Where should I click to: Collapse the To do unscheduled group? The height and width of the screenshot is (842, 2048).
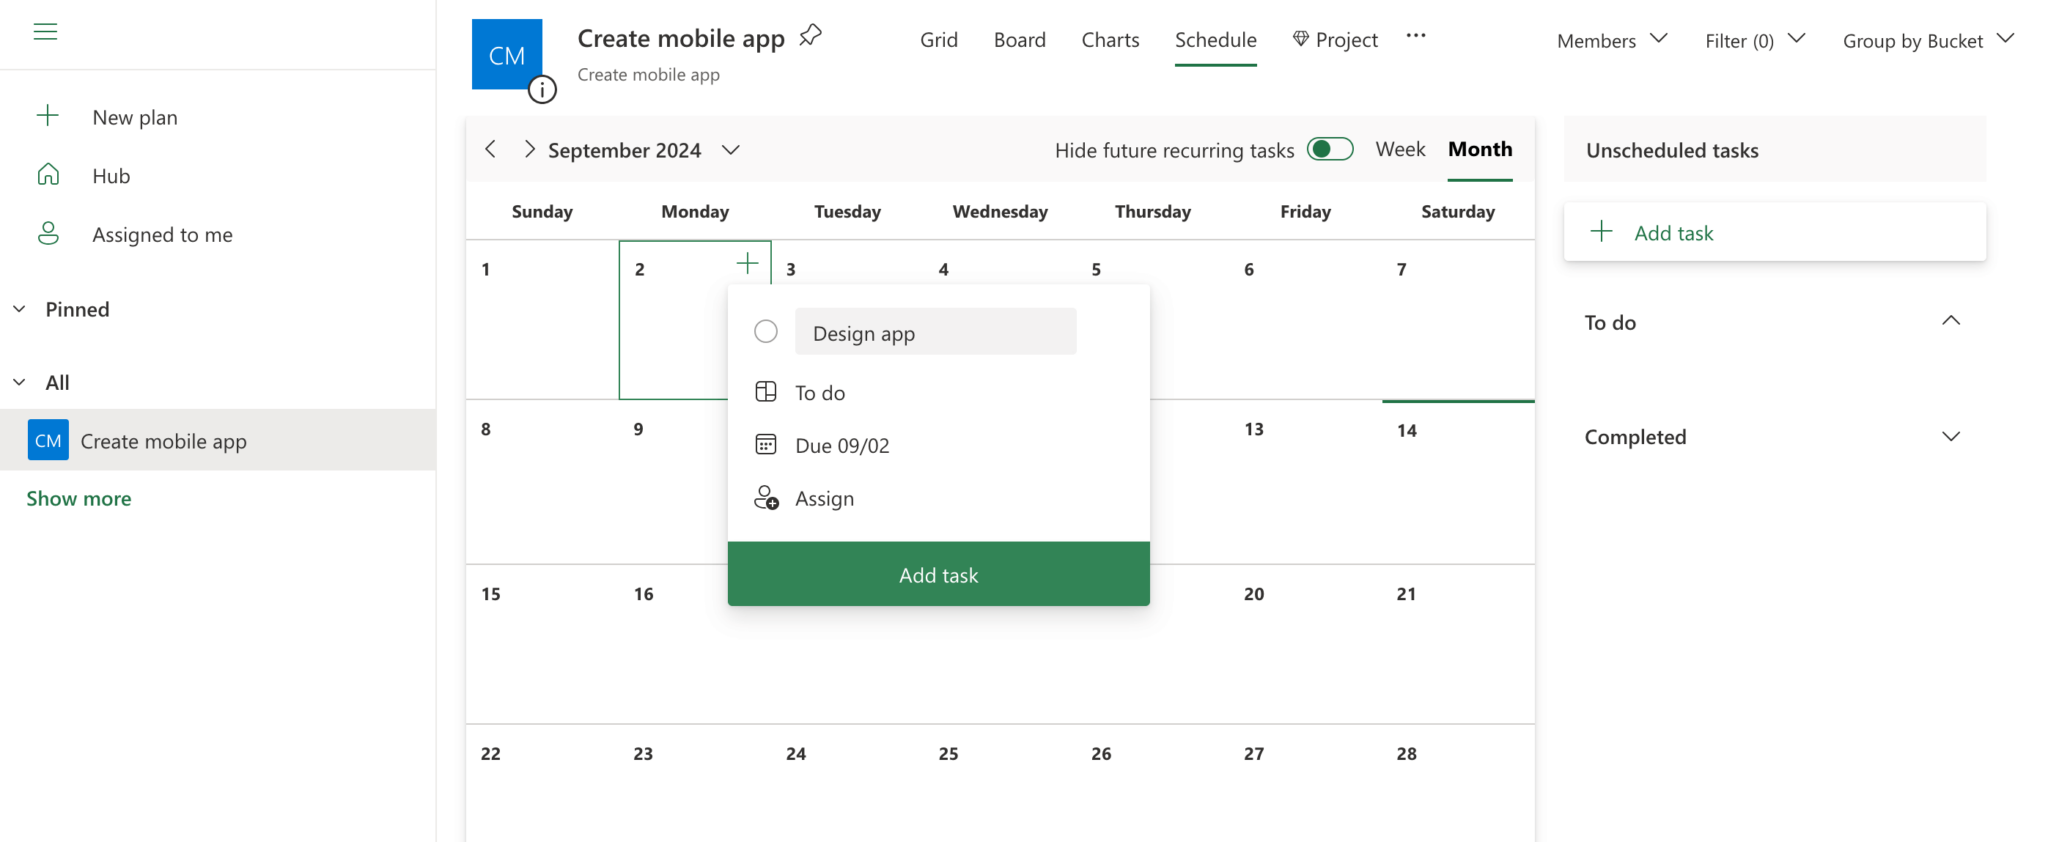pyautogui.click(x=1951, y=321)
